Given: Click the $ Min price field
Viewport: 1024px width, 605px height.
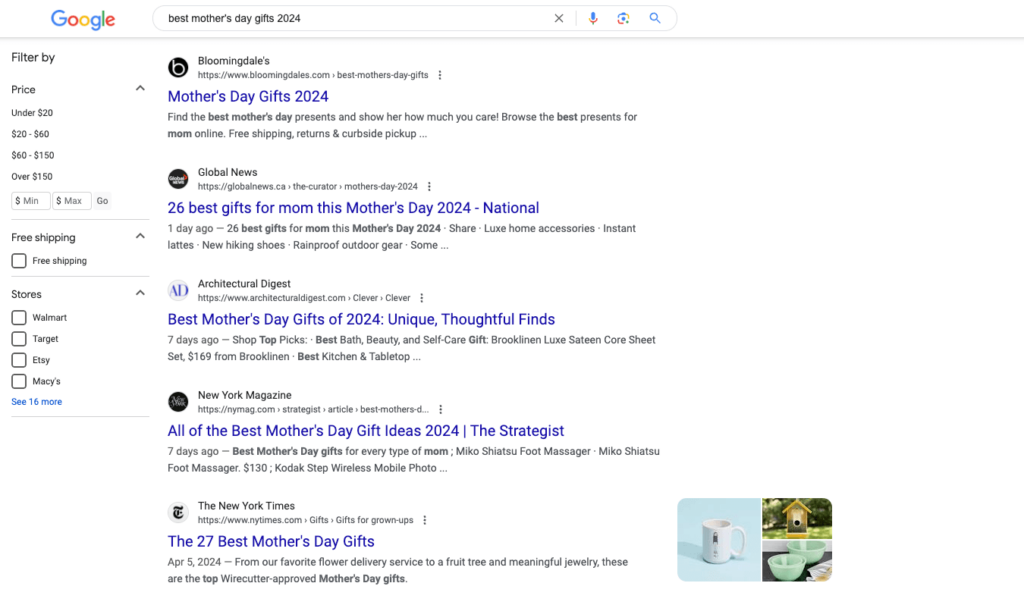Looking at the screenshot, I should (31, 201).
